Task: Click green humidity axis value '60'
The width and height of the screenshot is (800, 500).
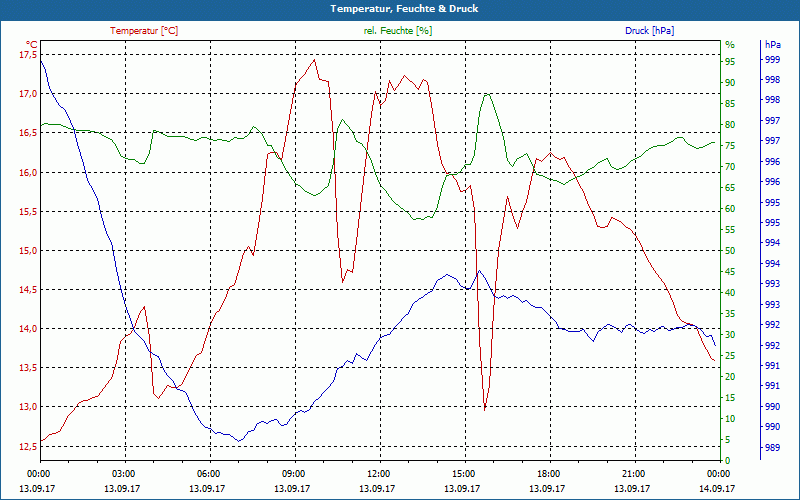Action: coord(730,209)
